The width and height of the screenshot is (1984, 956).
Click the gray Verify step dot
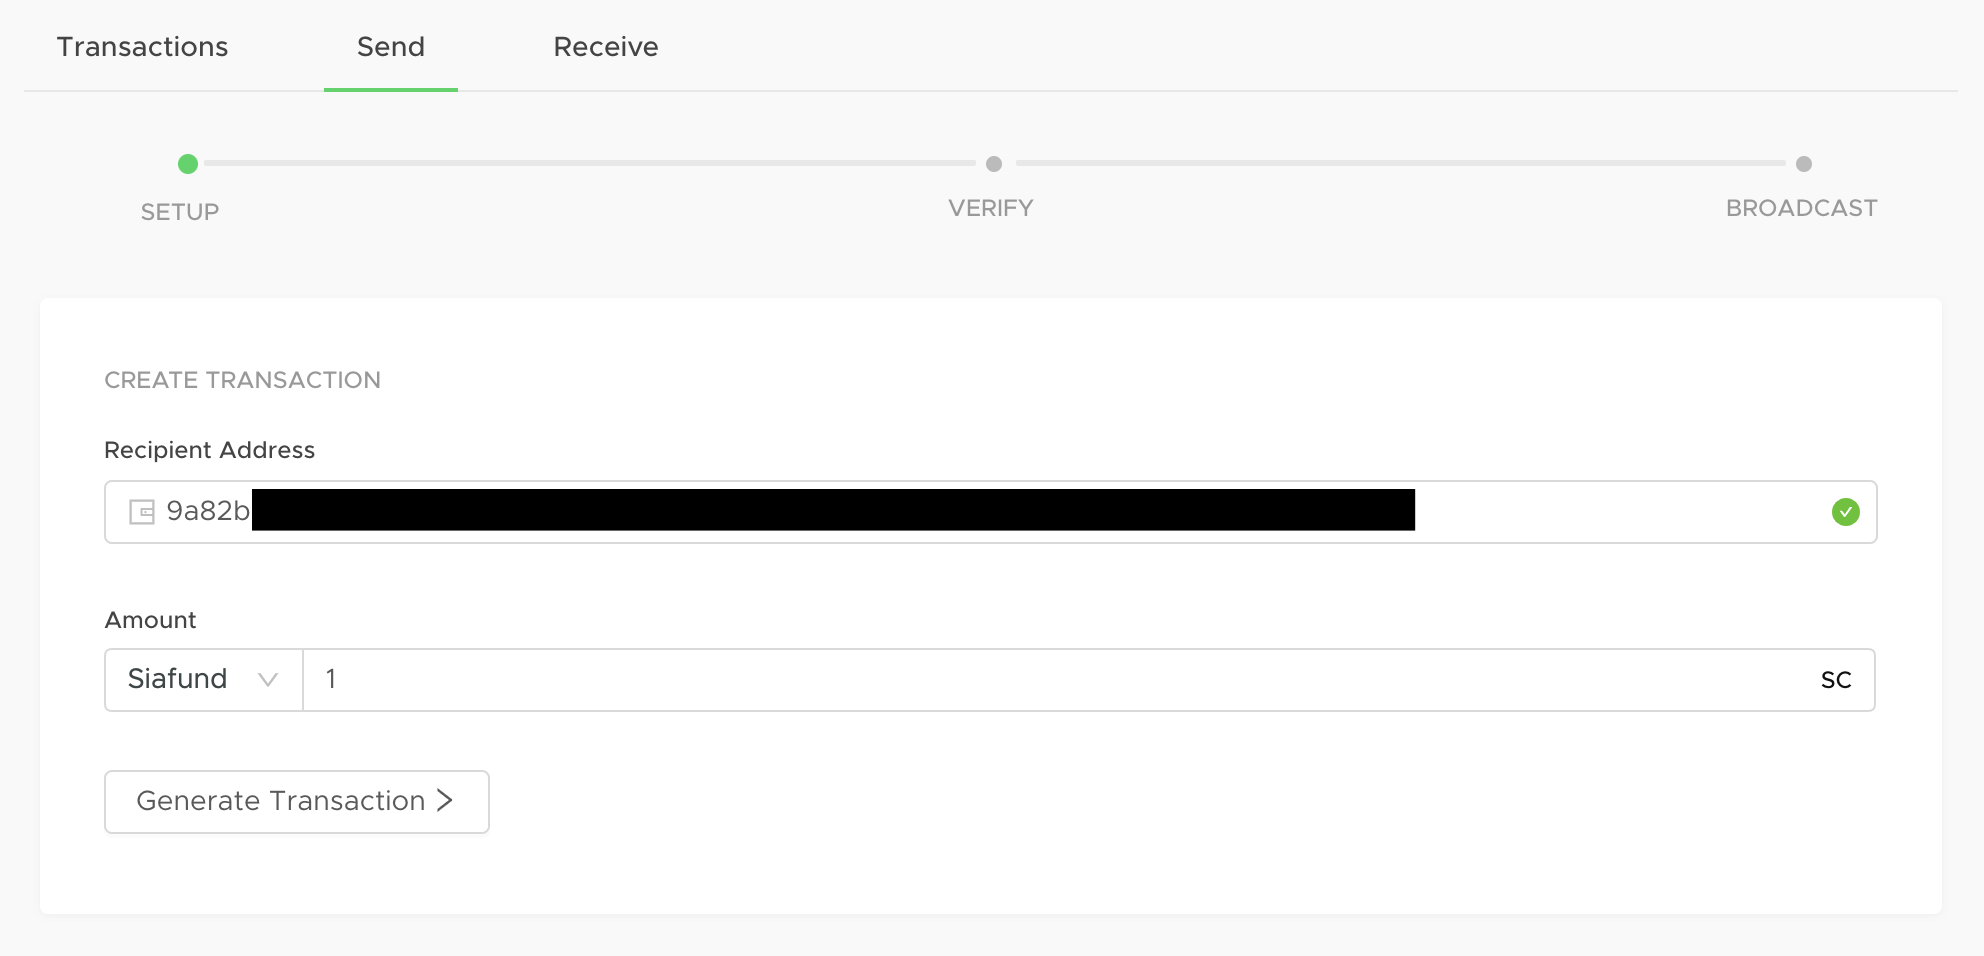point(994,164)
